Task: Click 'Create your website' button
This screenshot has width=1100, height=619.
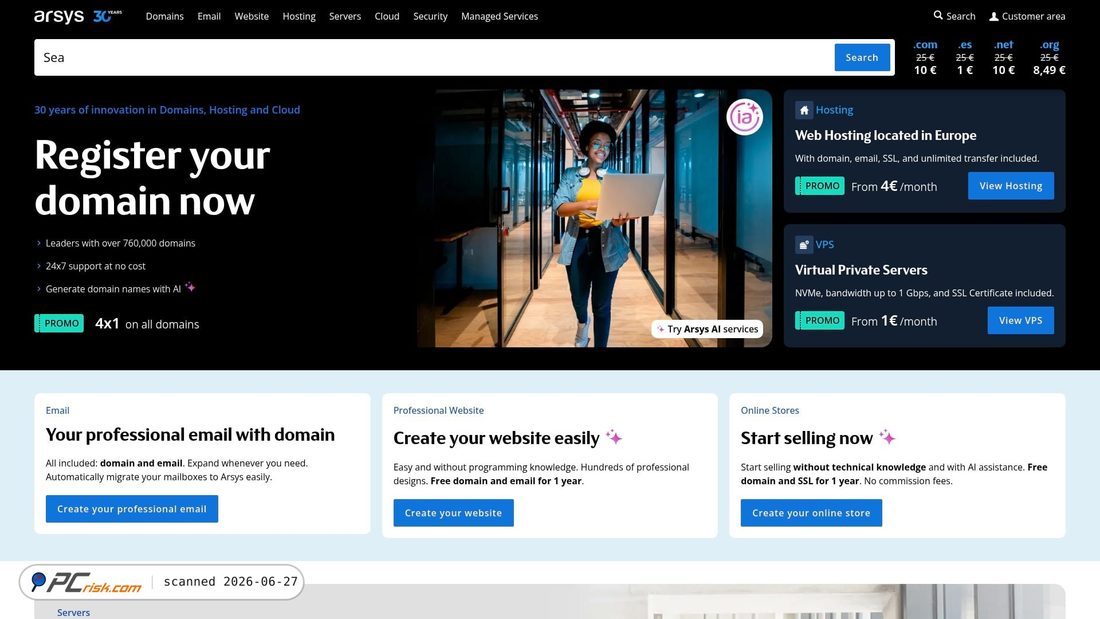Action: click(x=453, y=513)
